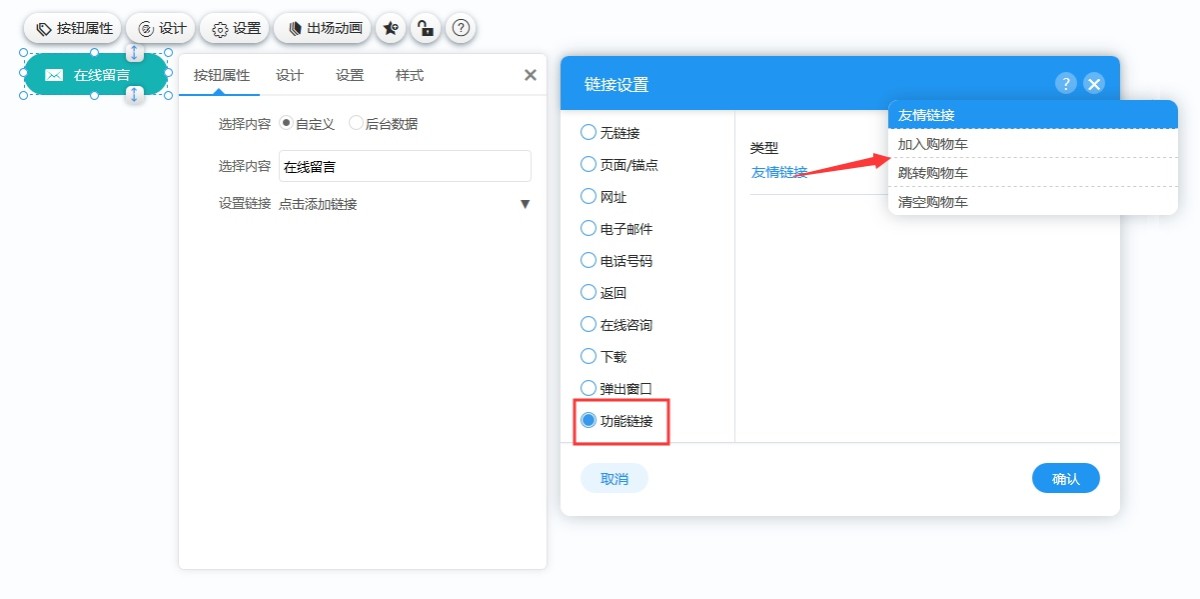This screenshot has height=599, width=1200.
Task: Switch to the 样式 tab
Action: [x=409, y=75]
